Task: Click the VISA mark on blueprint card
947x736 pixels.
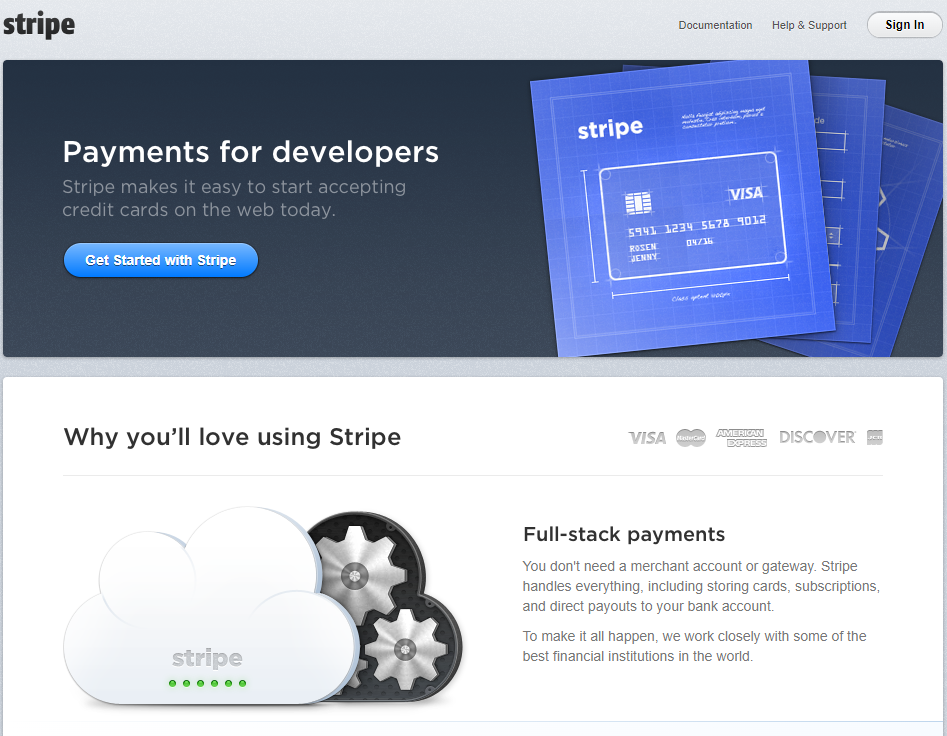Action: click(x=746, y=193)
